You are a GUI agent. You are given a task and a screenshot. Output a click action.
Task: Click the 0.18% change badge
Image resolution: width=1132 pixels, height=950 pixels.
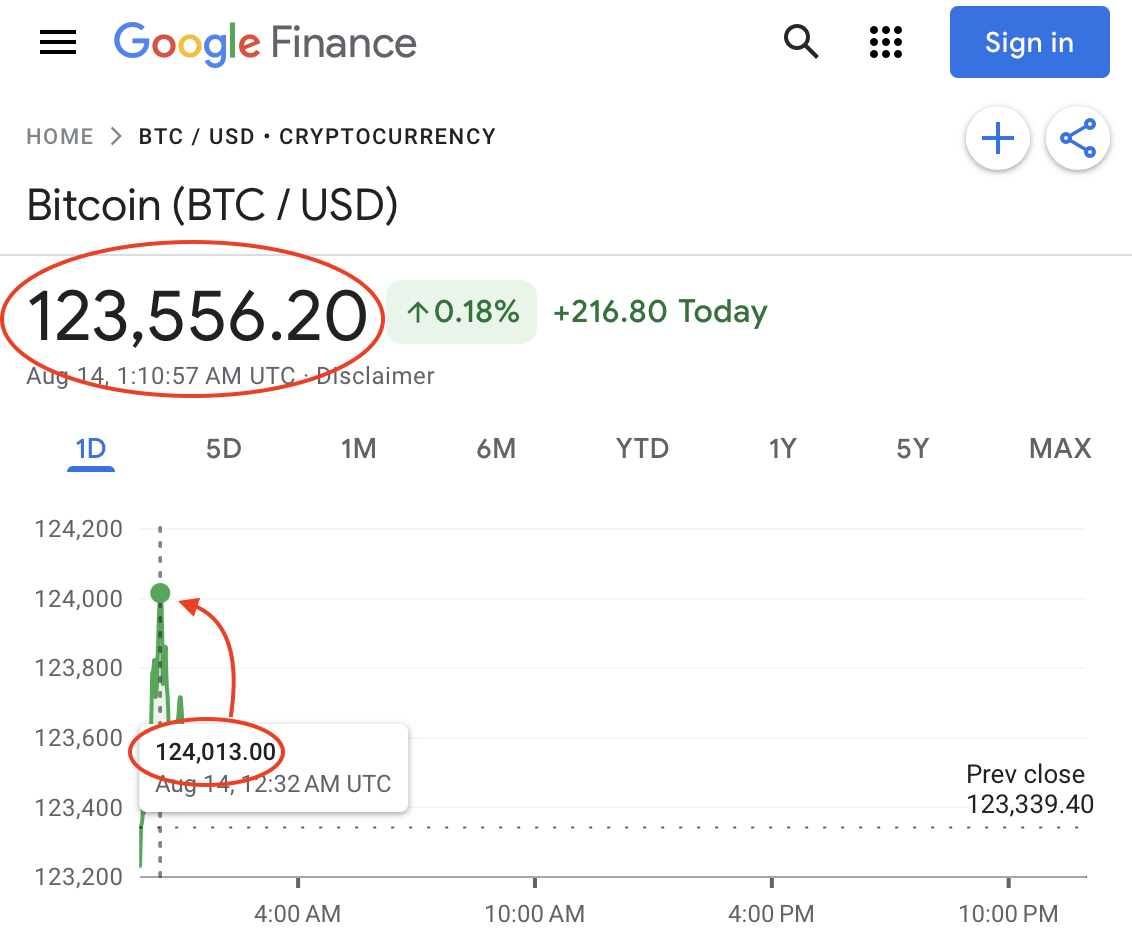462,312
